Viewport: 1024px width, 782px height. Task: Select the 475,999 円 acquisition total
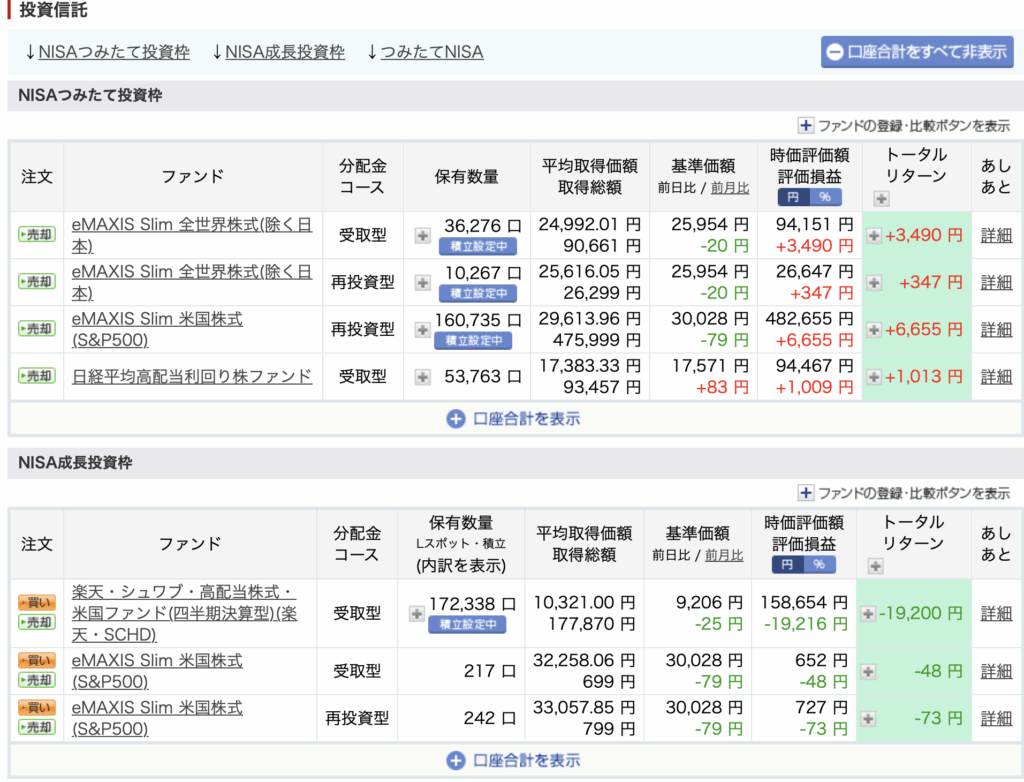(596, 340)
